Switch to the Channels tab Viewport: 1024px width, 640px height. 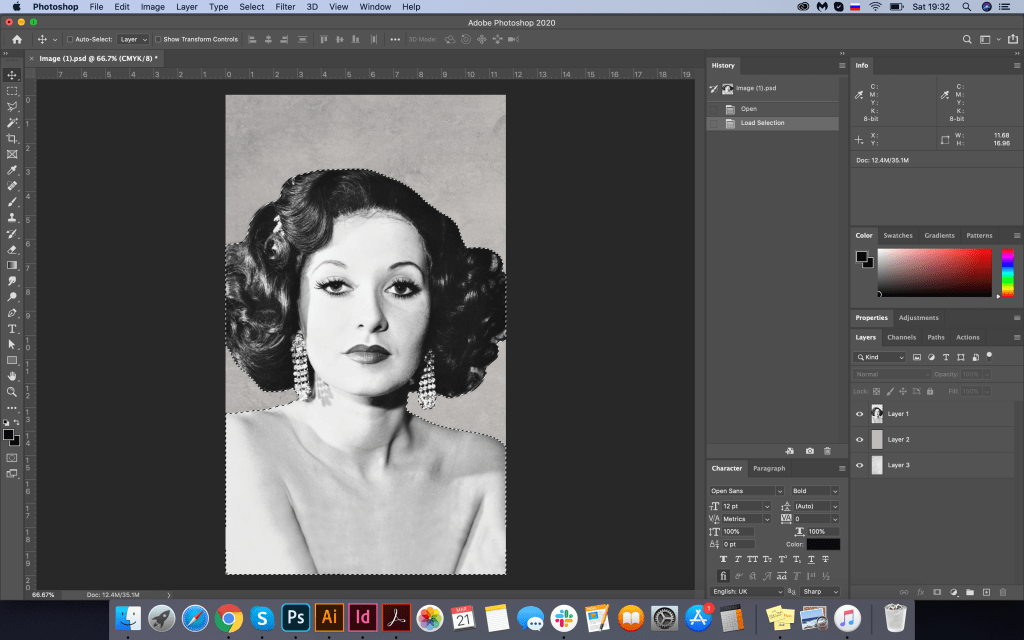click(901, 337)
